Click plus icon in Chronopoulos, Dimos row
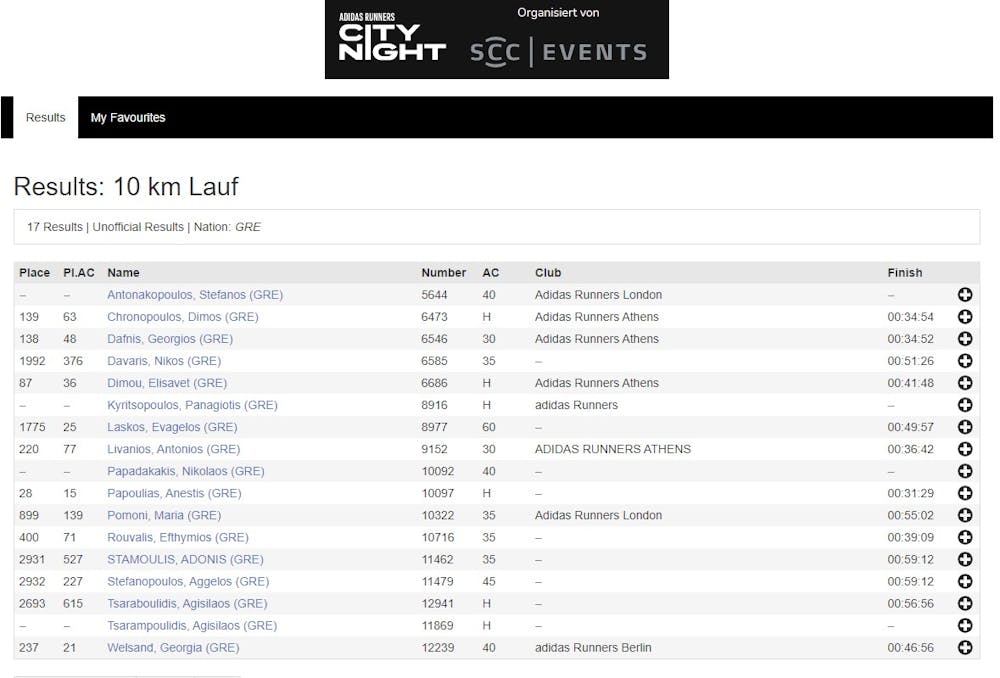Screen dimensions: 1000x678 [965, 317]
